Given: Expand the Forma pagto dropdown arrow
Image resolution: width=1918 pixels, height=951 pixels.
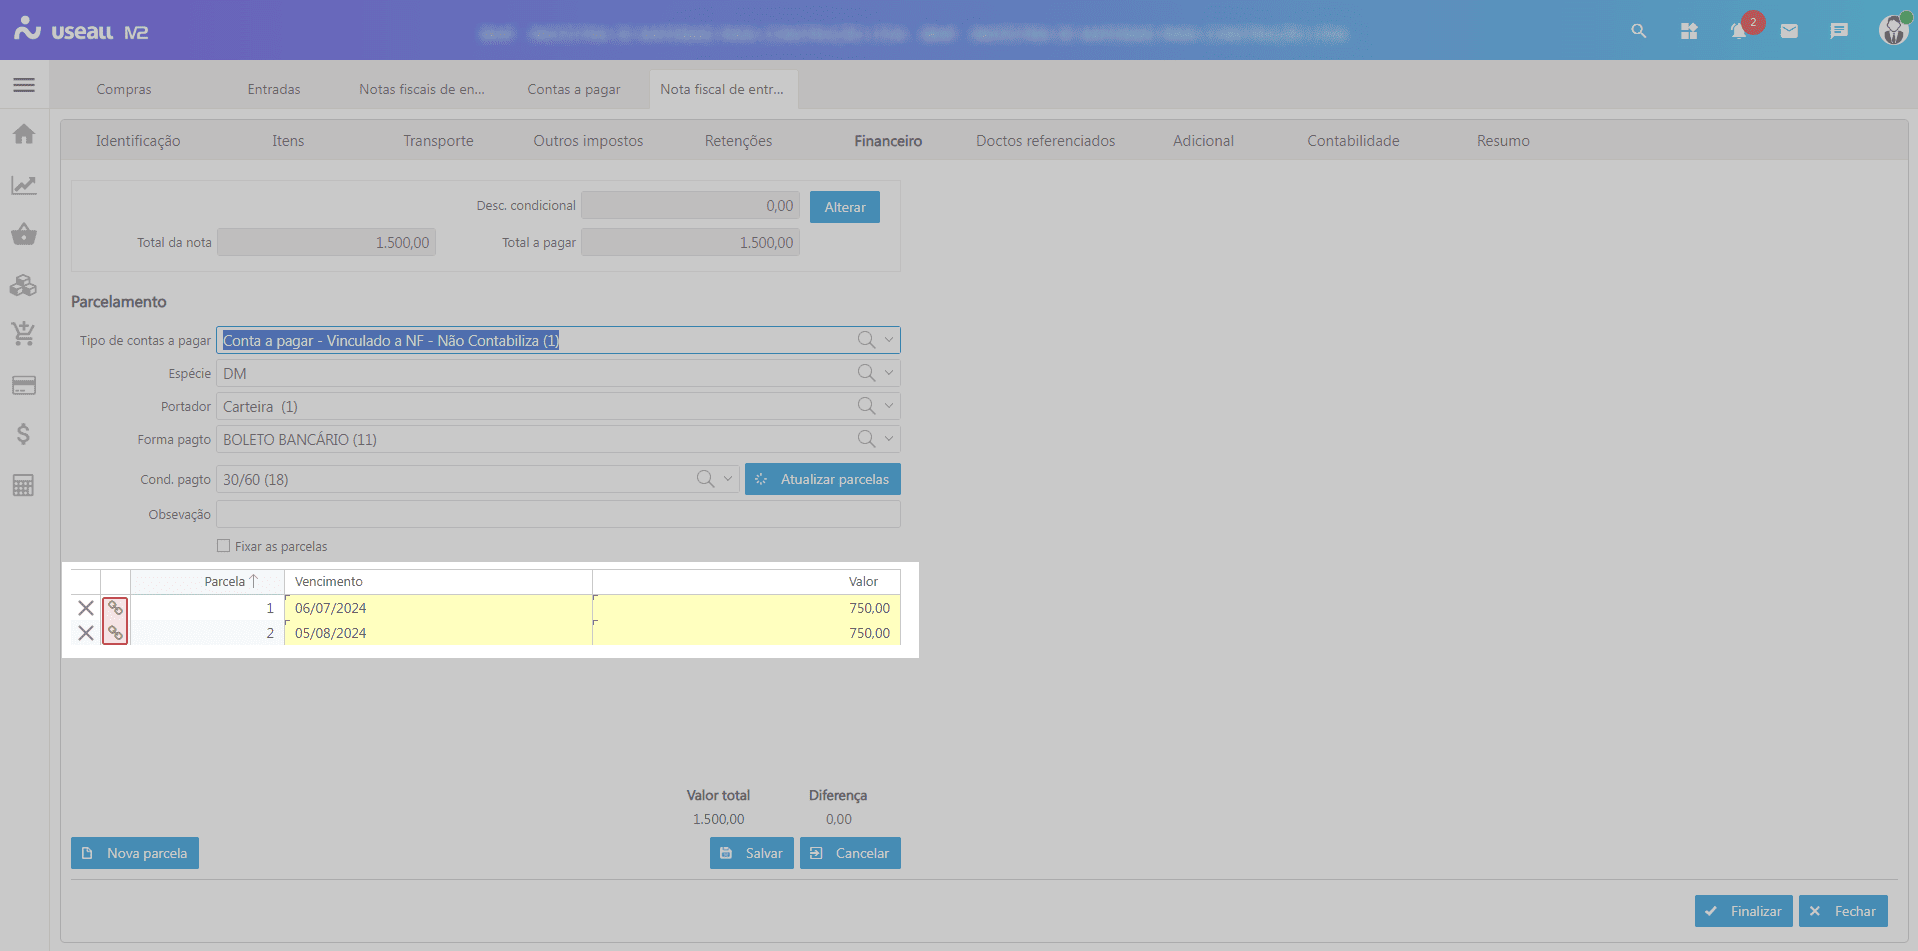Looking at the screenshot, I should [x=888, y=439].
